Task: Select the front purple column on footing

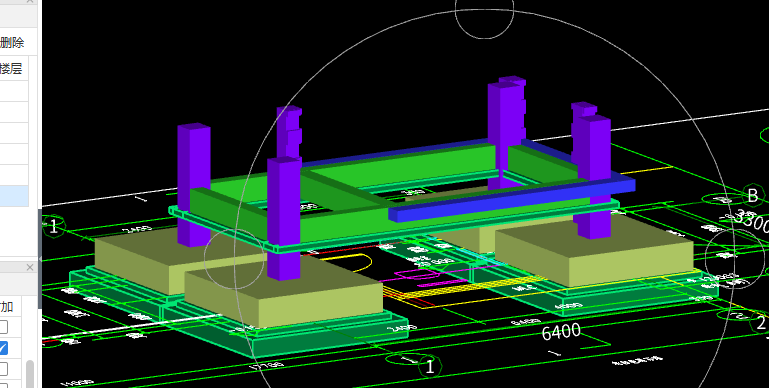Action: pos(284,219)
